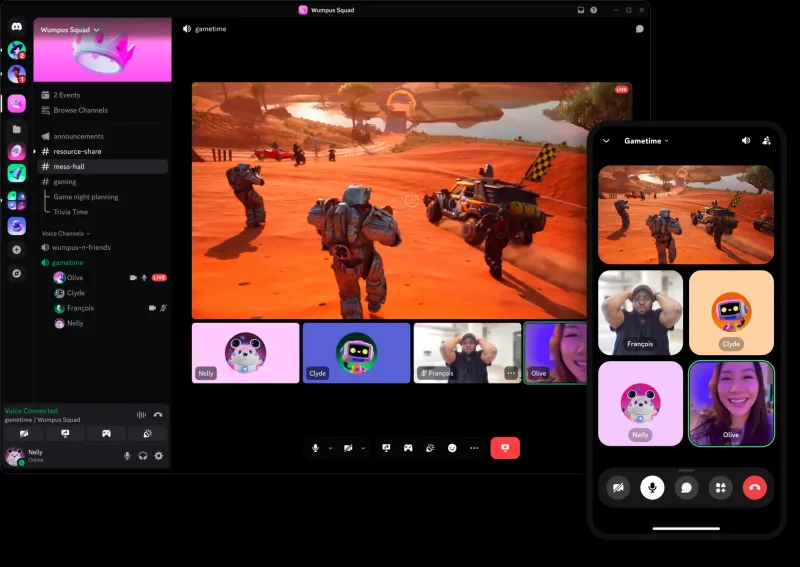The height and width of the screenshot is (567, 800).
Task: Select the announcements channel
Action: (103, 136)
